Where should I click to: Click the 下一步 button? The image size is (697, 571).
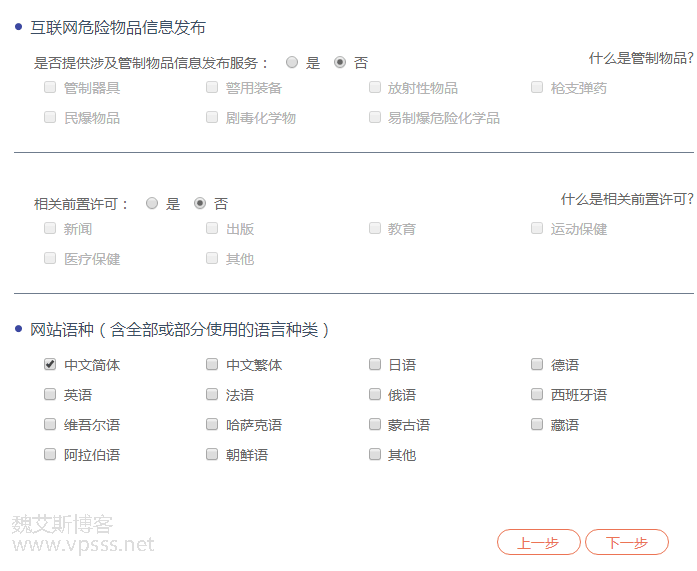pyautogui.click(x=626, y=542)
